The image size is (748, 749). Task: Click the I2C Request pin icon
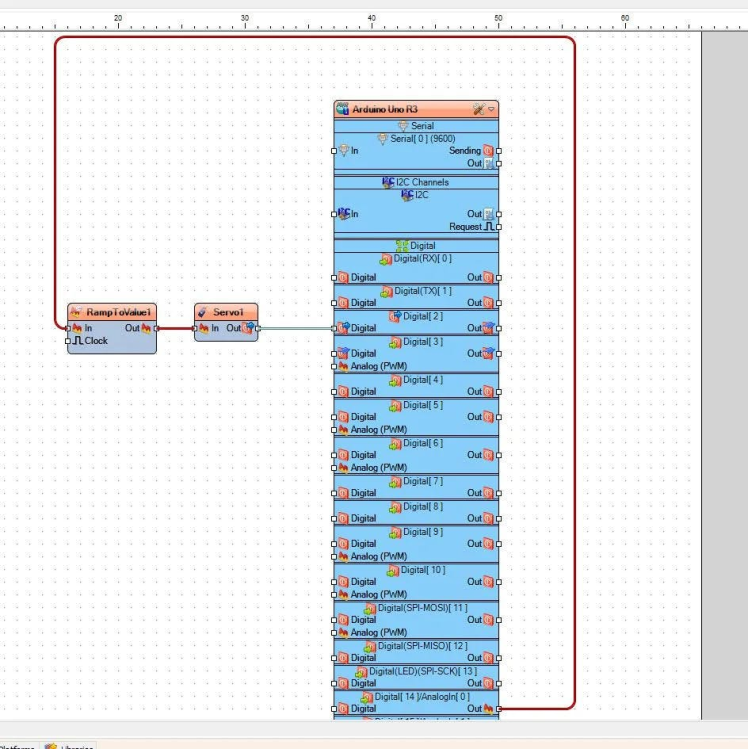pos(488,227)
